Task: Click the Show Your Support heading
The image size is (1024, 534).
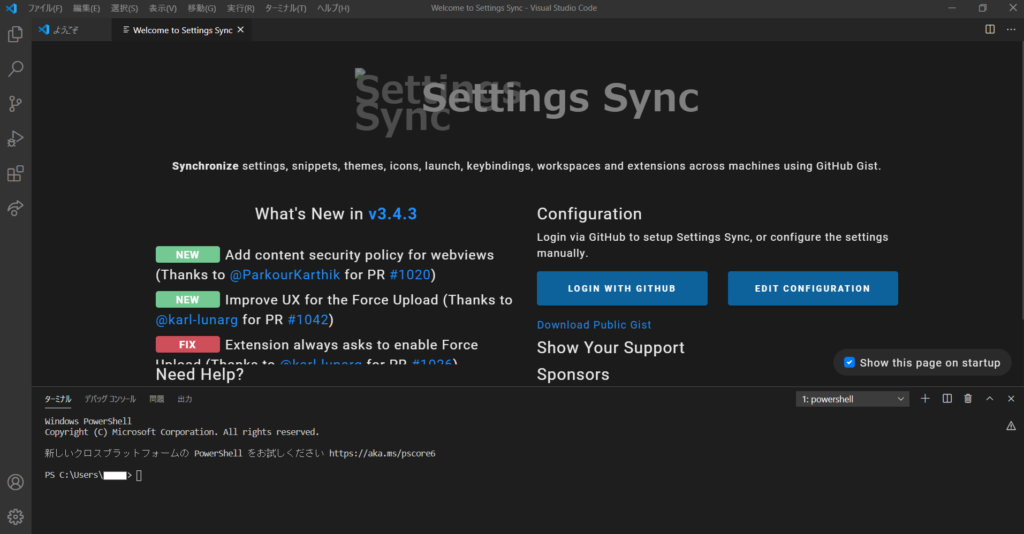Action: (611, 347)
